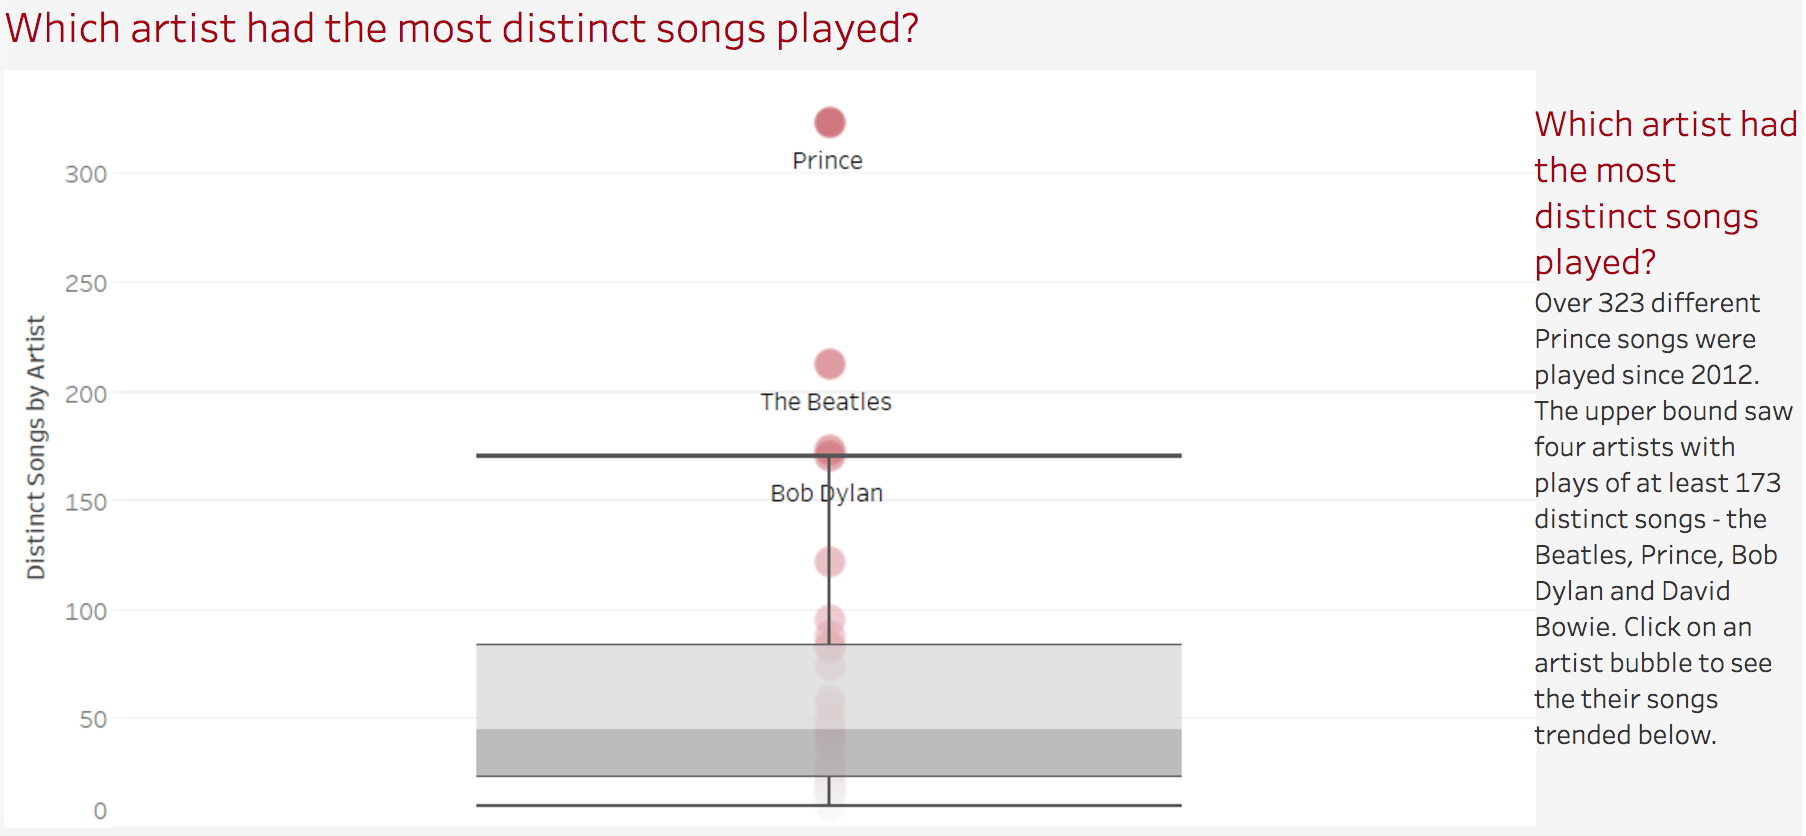The image size is (1806, 836).
Task: Select the 300 axis tick label
Action: coord(86,175)
